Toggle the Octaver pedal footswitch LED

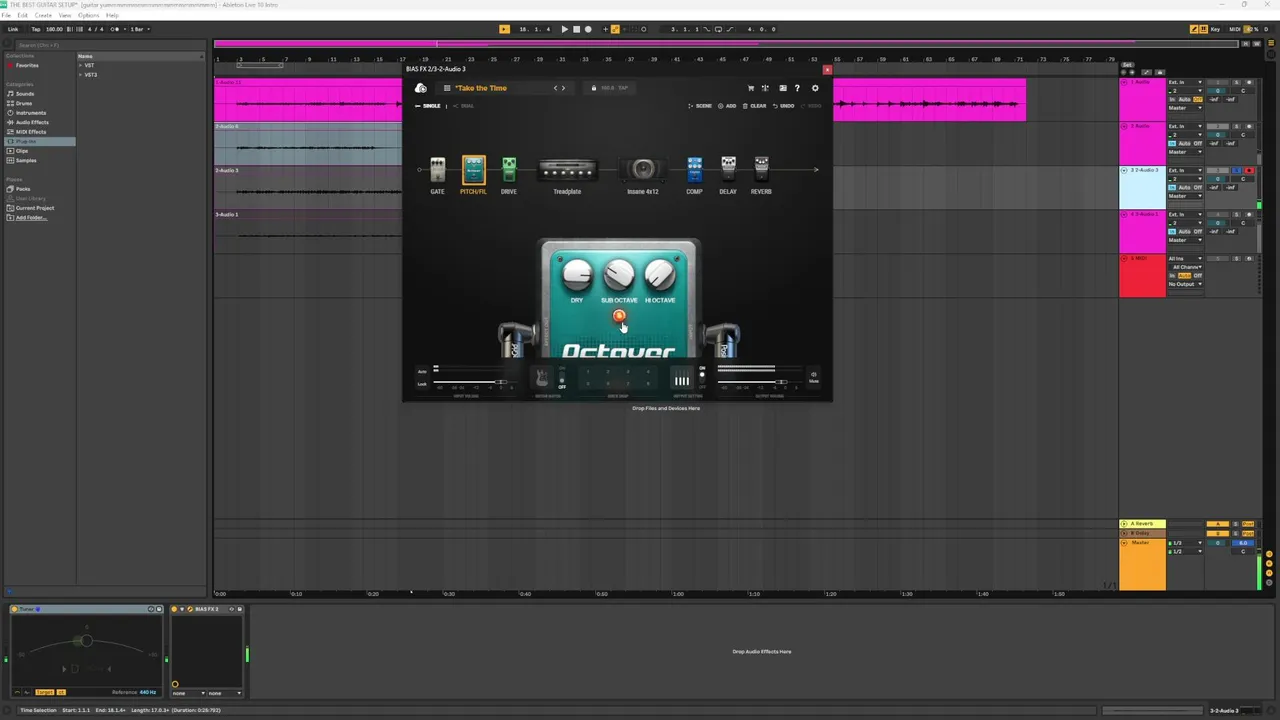pyautogui.click(x=619, y=317)
